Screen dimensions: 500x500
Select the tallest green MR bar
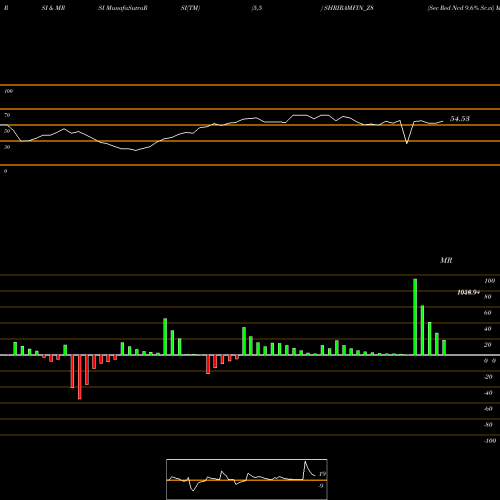pyautogui.click(x=415, y=317)
